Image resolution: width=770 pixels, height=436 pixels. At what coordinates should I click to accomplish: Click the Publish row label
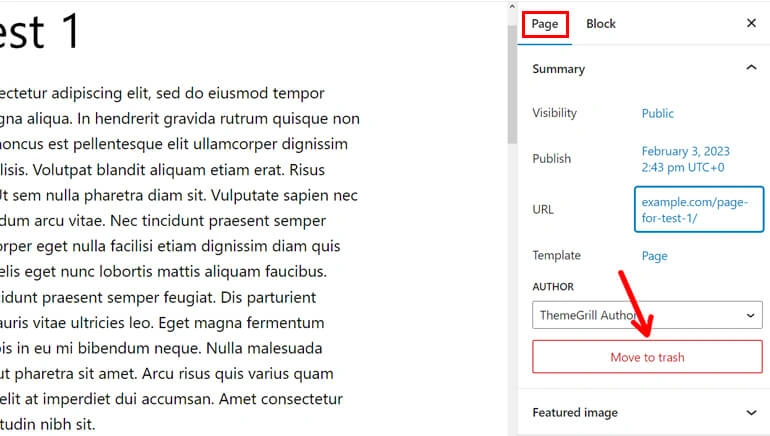click(552, 159)
